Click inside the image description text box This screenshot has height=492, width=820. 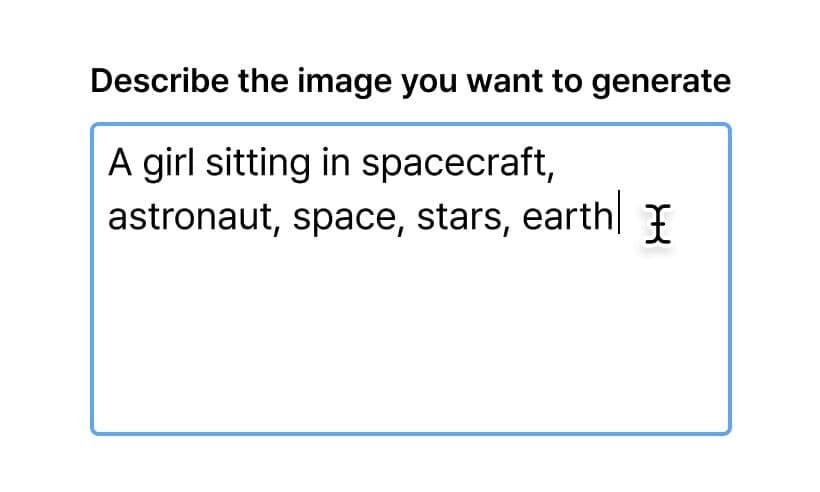click(x=410, y=330)
